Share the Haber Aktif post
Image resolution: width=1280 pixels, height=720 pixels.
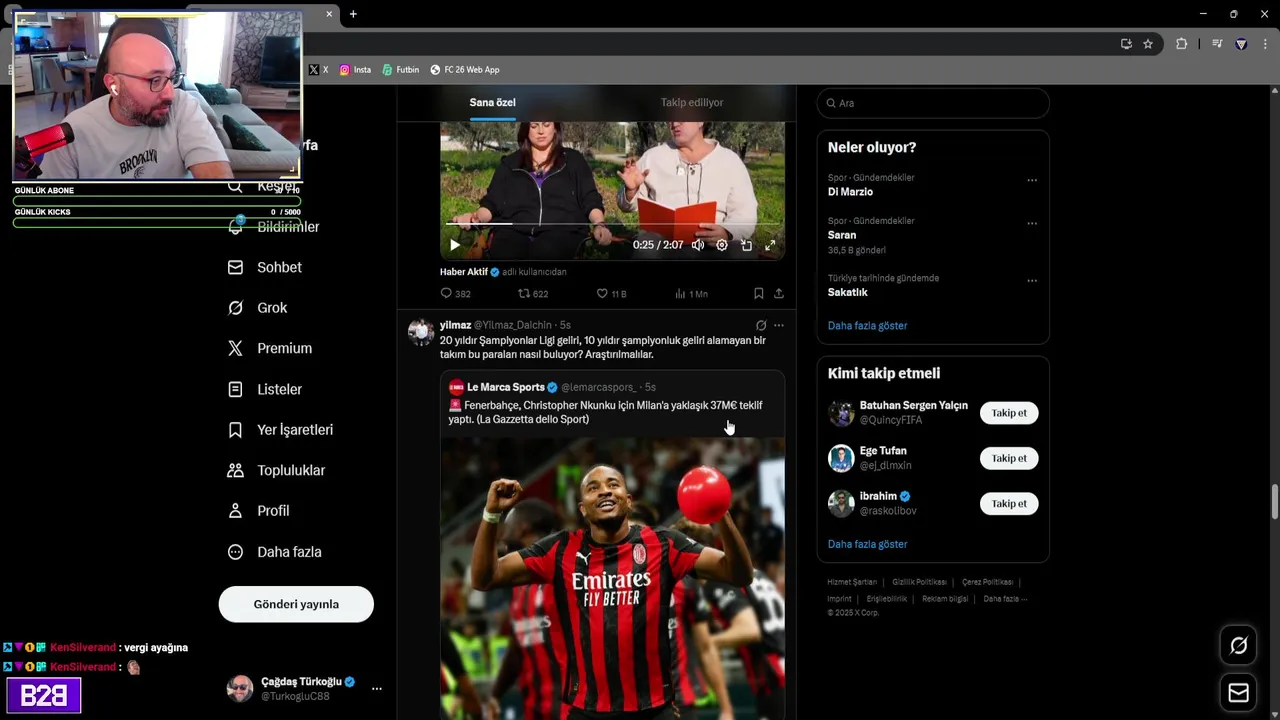779,294
